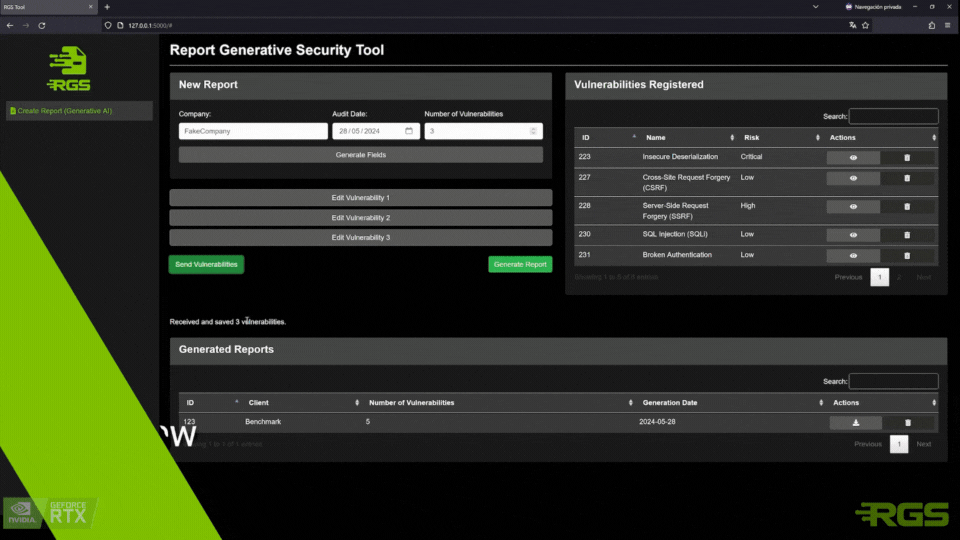Sort vulnerabilities by Name column
This screenshot has width=960, height=540.
click(x=688, y=138)
